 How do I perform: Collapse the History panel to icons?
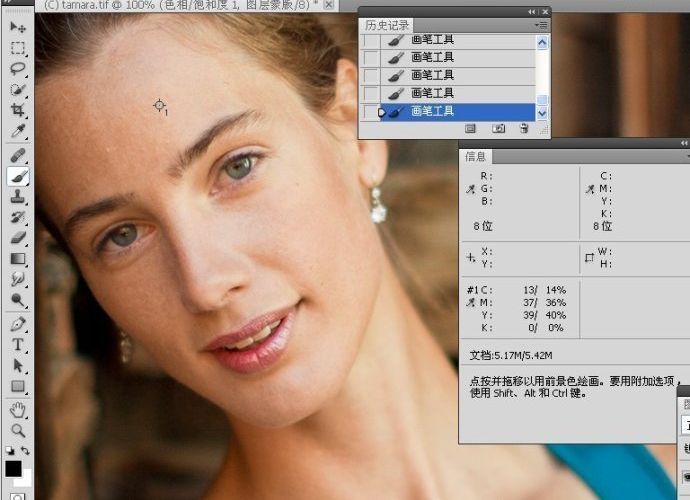coord(532,12)
